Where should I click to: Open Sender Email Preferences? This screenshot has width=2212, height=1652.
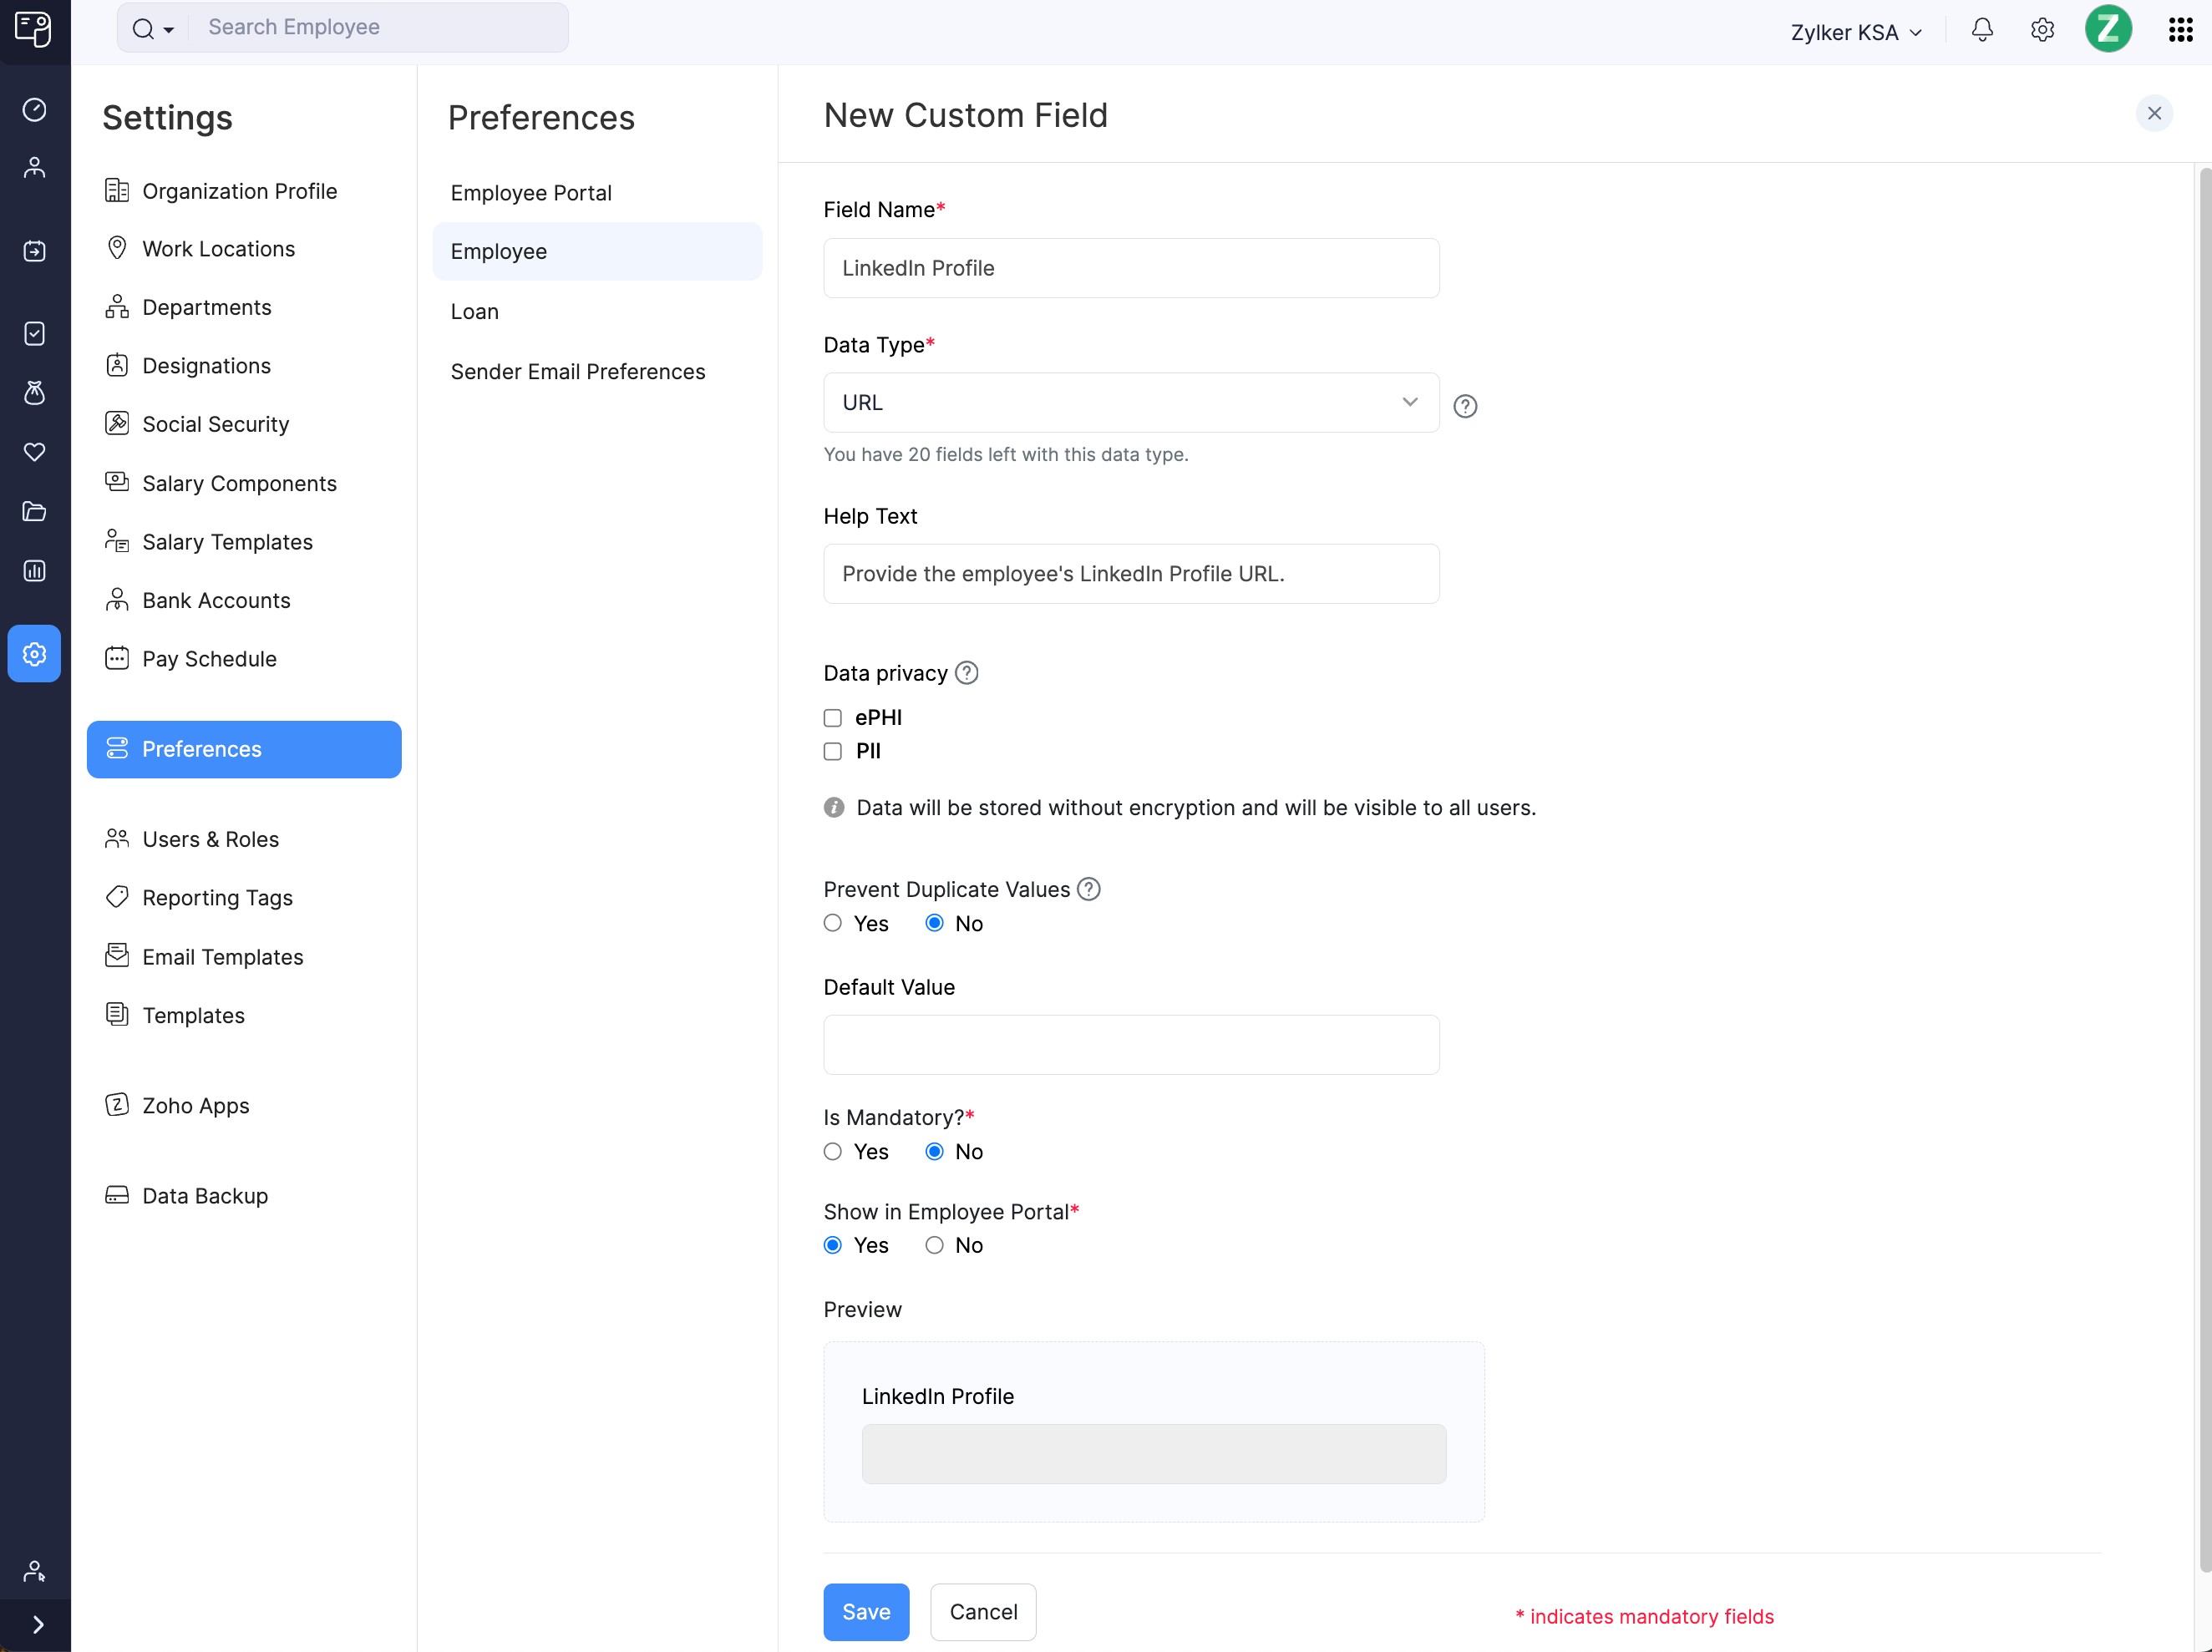coord(578,371)
